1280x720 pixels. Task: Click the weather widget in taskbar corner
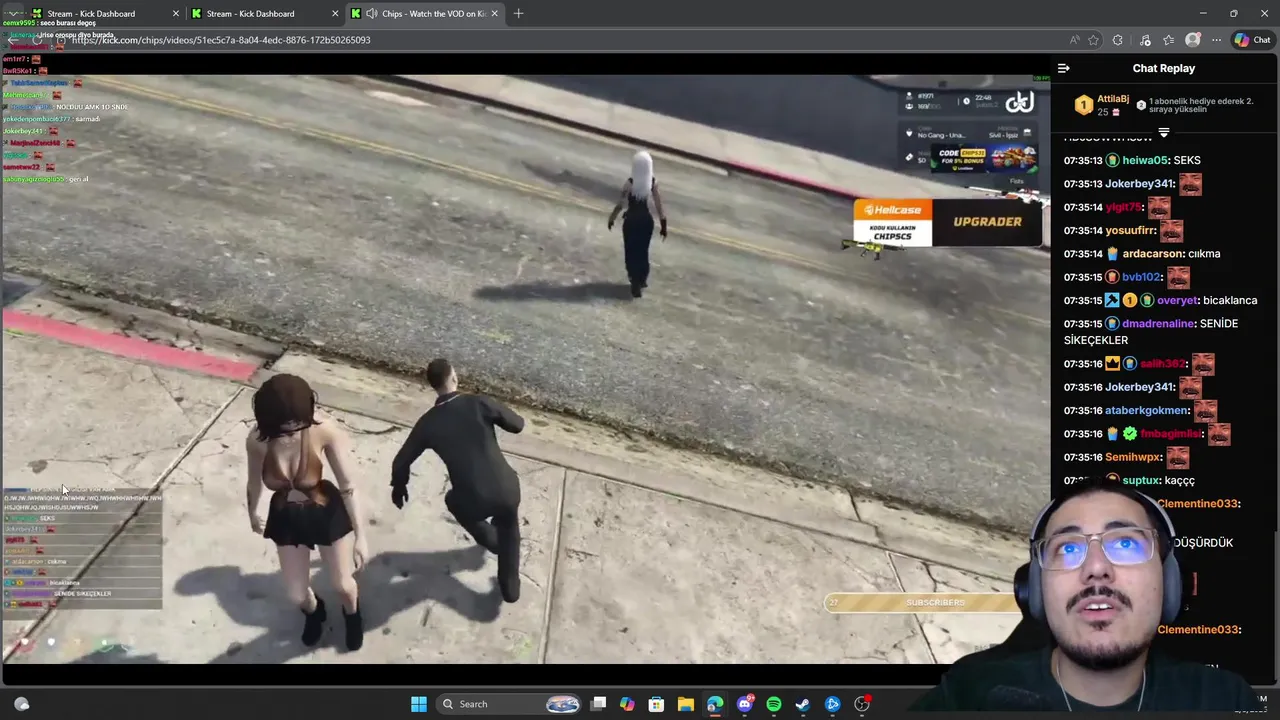tap(22, 704)
